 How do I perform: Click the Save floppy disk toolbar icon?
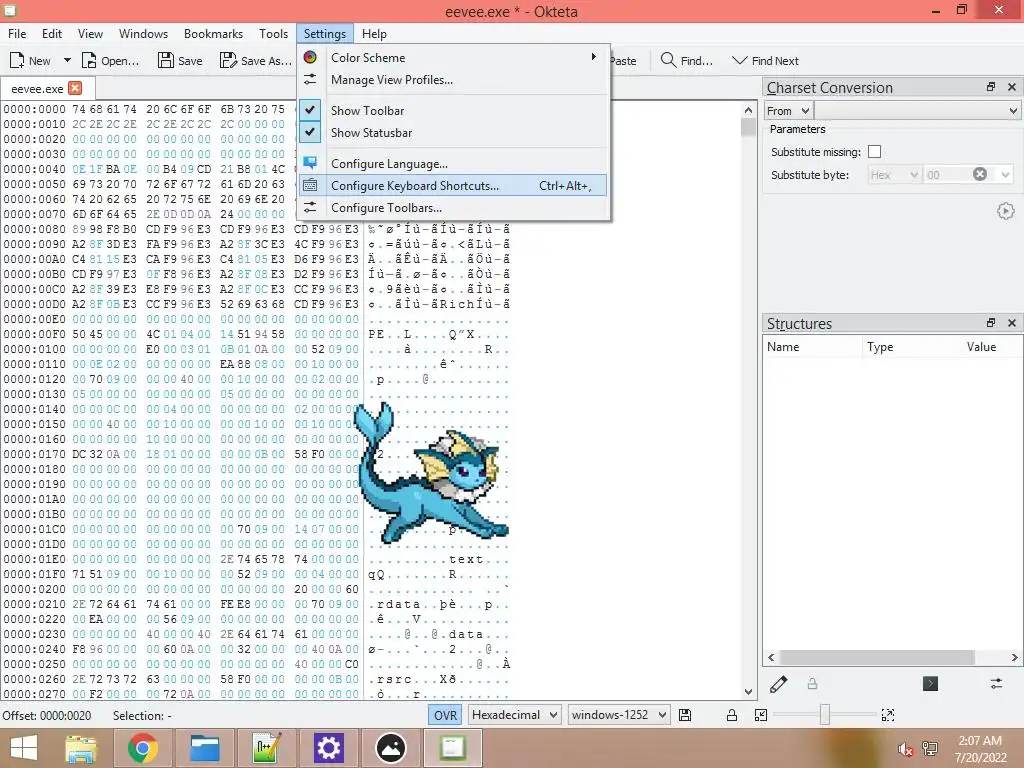pos(166,61)
